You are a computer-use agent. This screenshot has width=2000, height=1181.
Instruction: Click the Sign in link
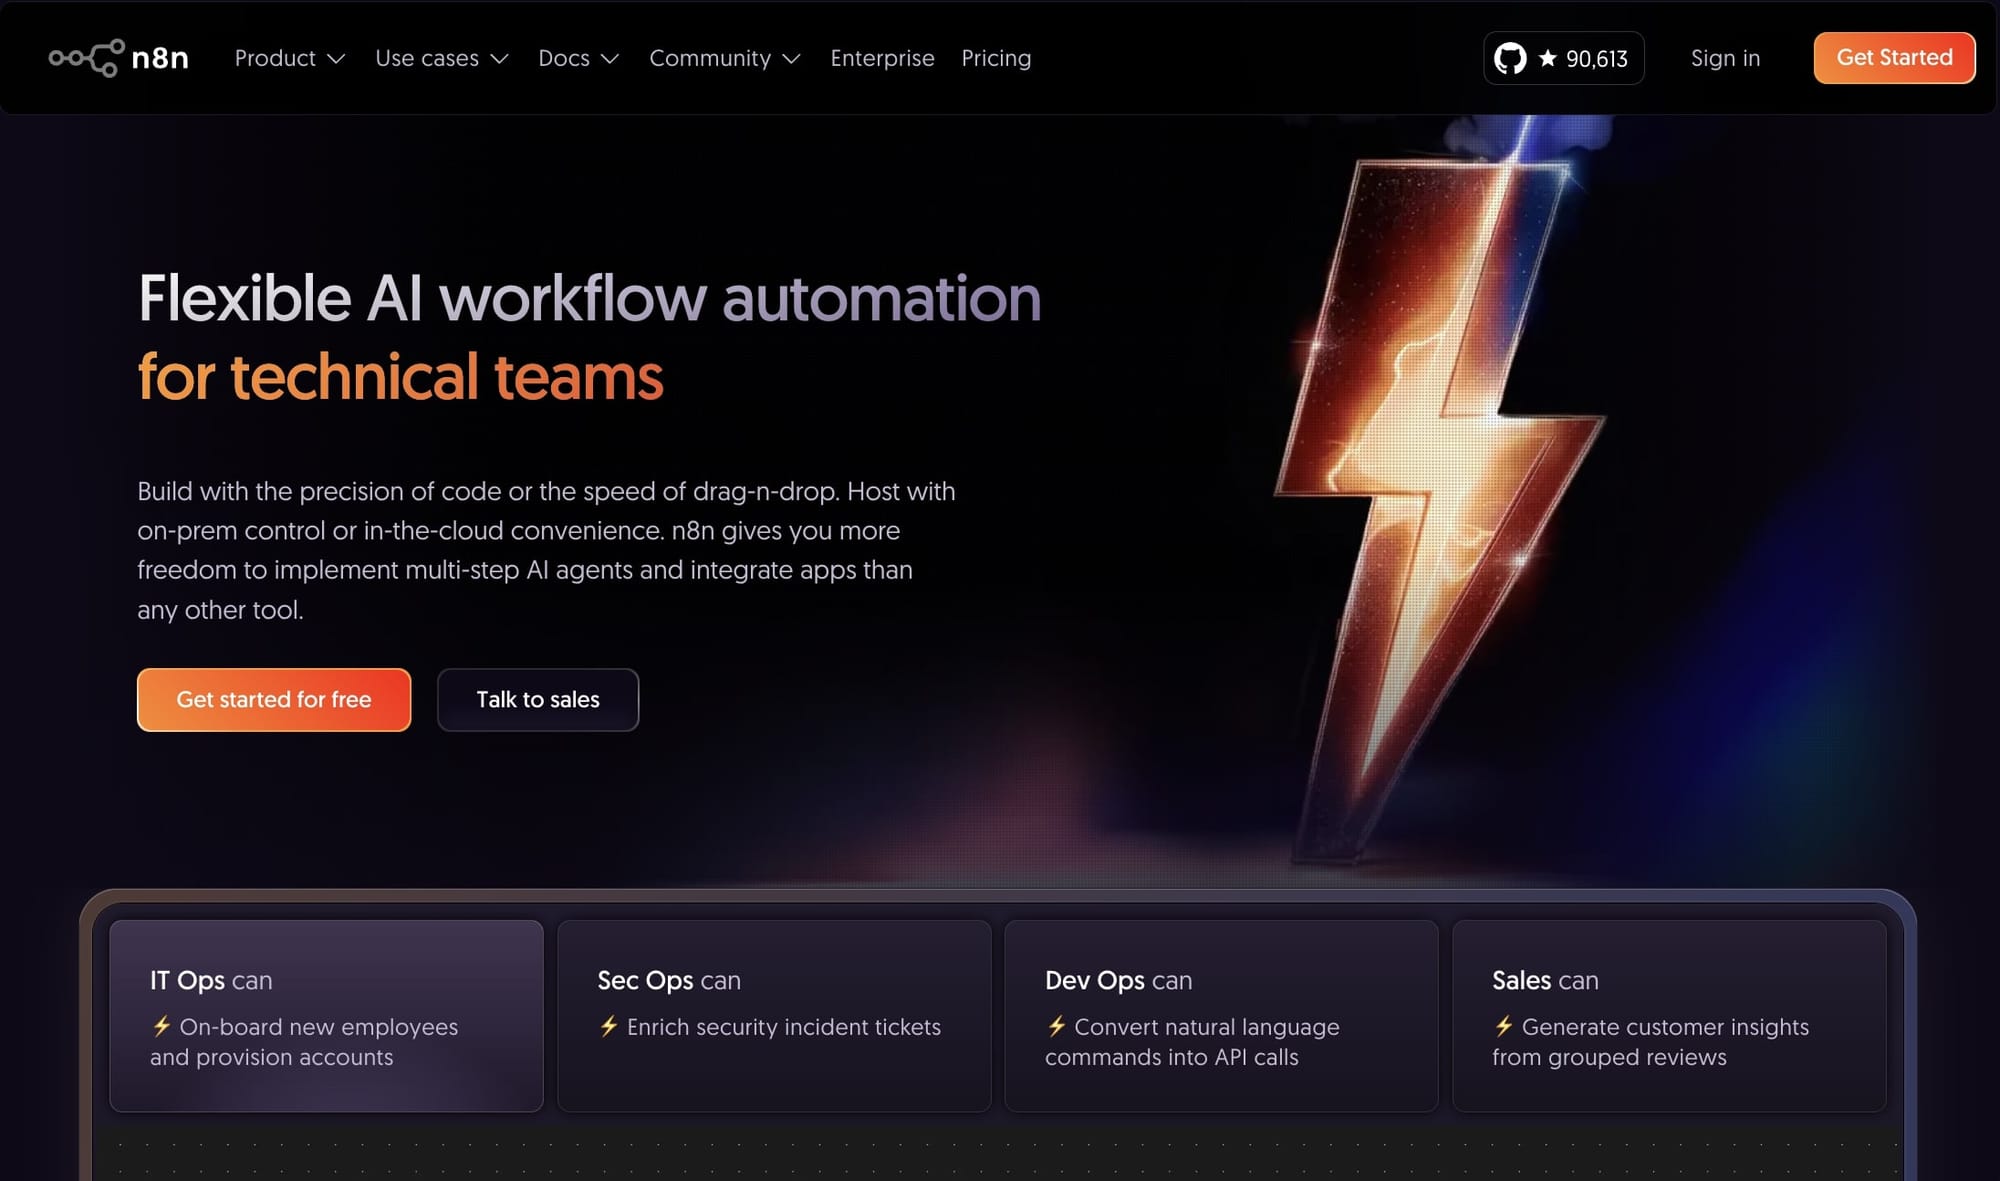pyautogui.click(x=1725, y=58)
